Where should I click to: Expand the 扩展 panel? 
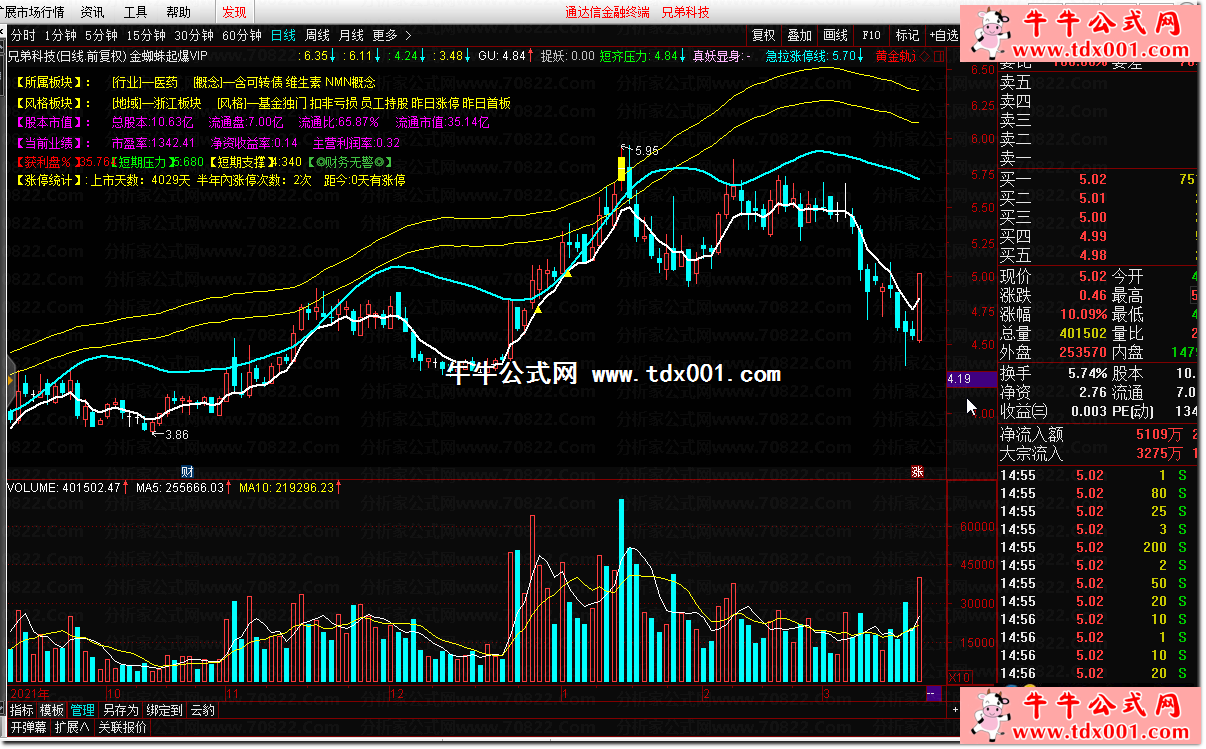click(x=72, y=727)
